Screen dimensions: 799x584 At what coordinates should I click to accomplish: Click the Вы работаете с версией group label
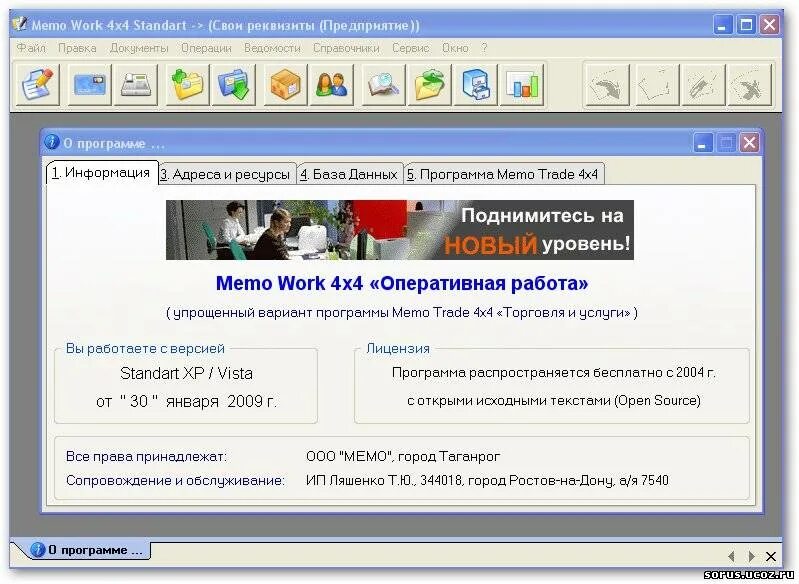(145, 349)
